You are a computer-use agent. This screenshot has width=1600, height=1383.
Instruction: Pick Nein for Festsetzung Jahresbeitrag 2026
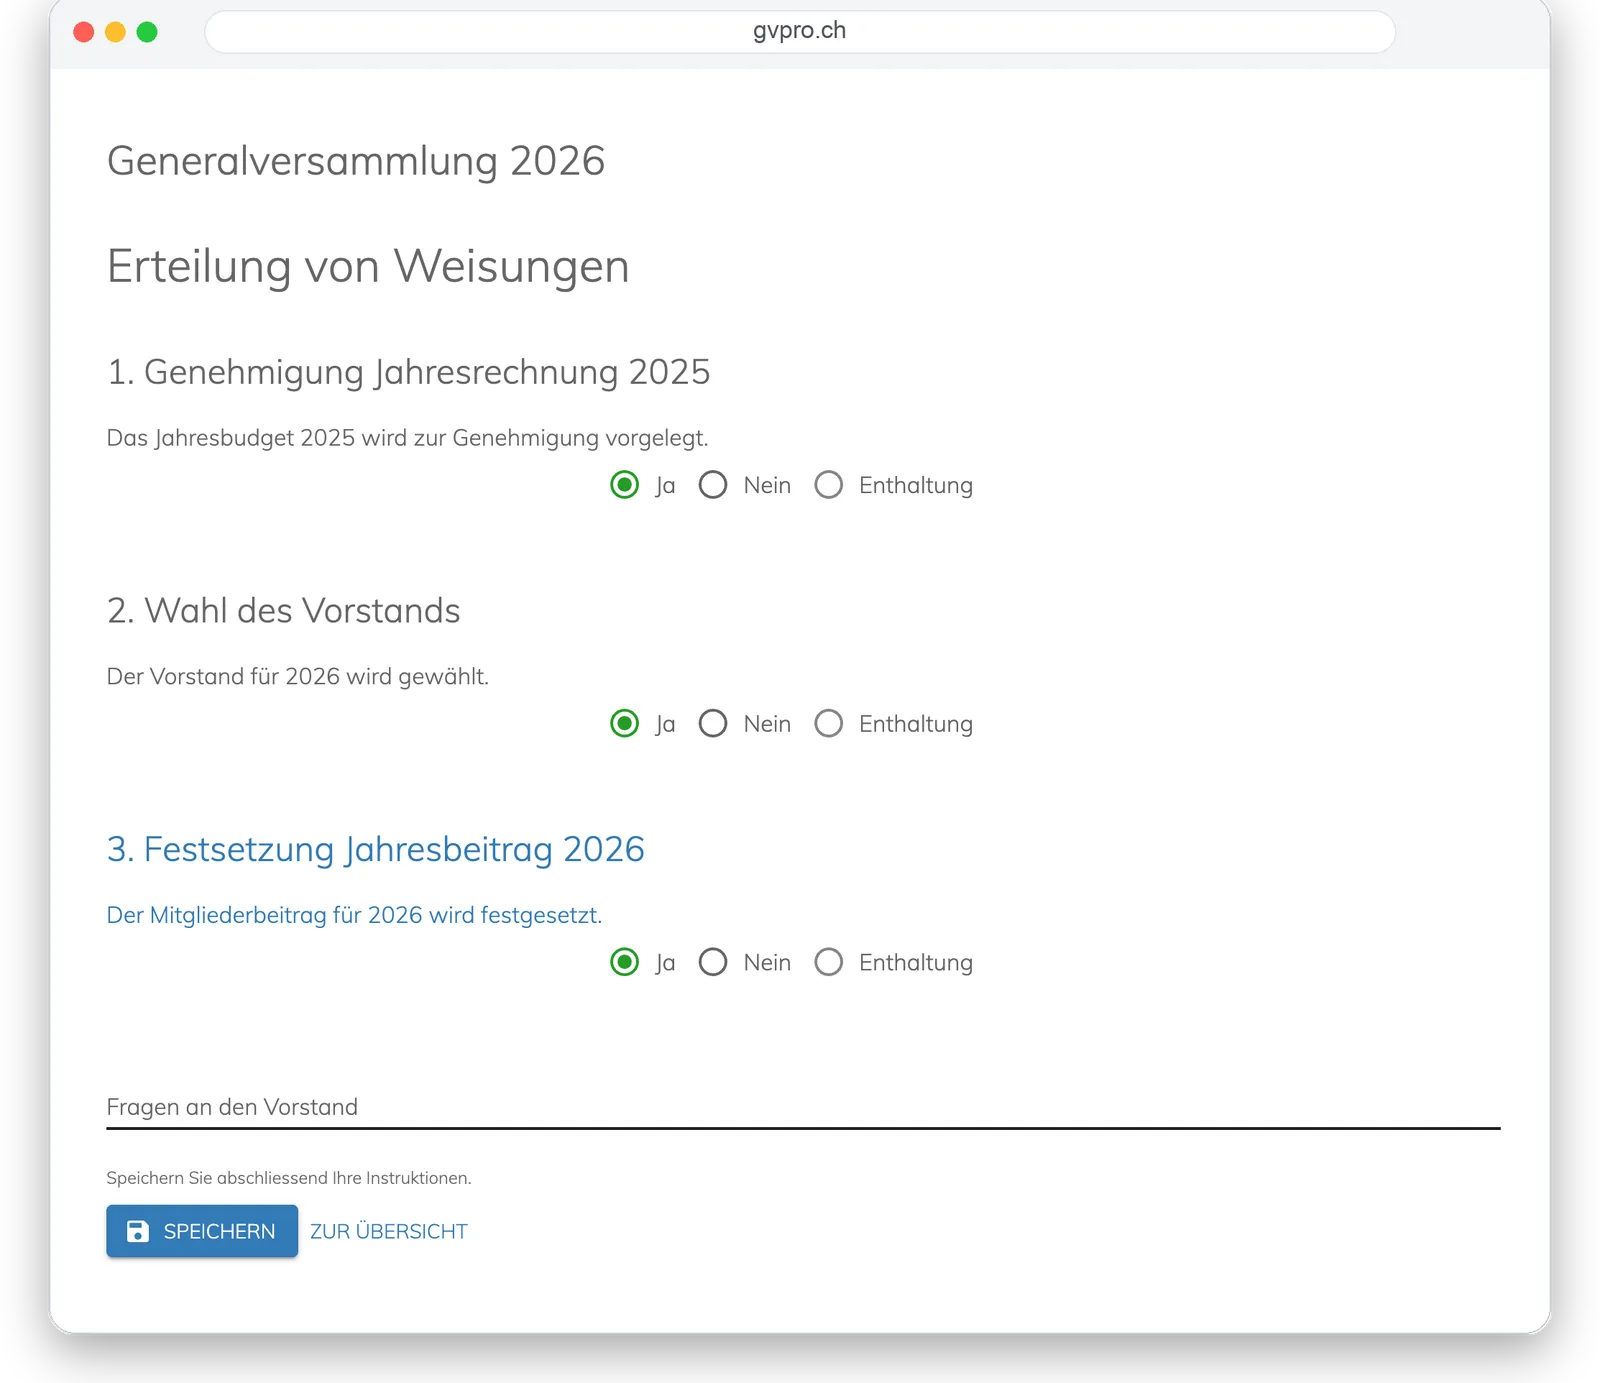coord(713,962)
